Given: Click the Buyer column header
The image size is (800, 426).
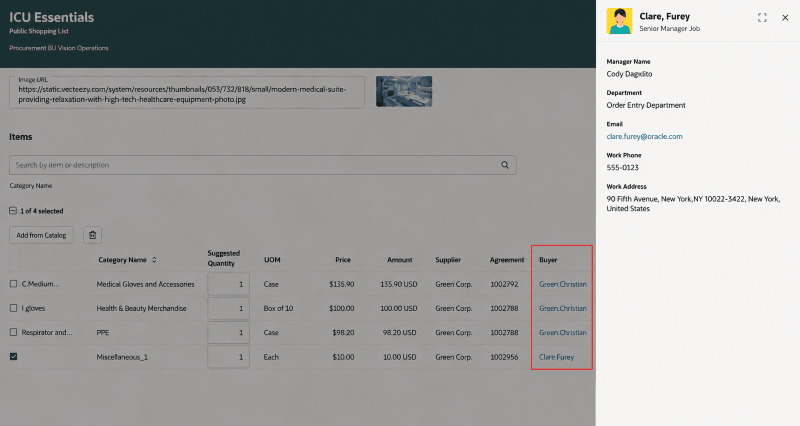Looking at the screenshot, I should coord(548,260).
